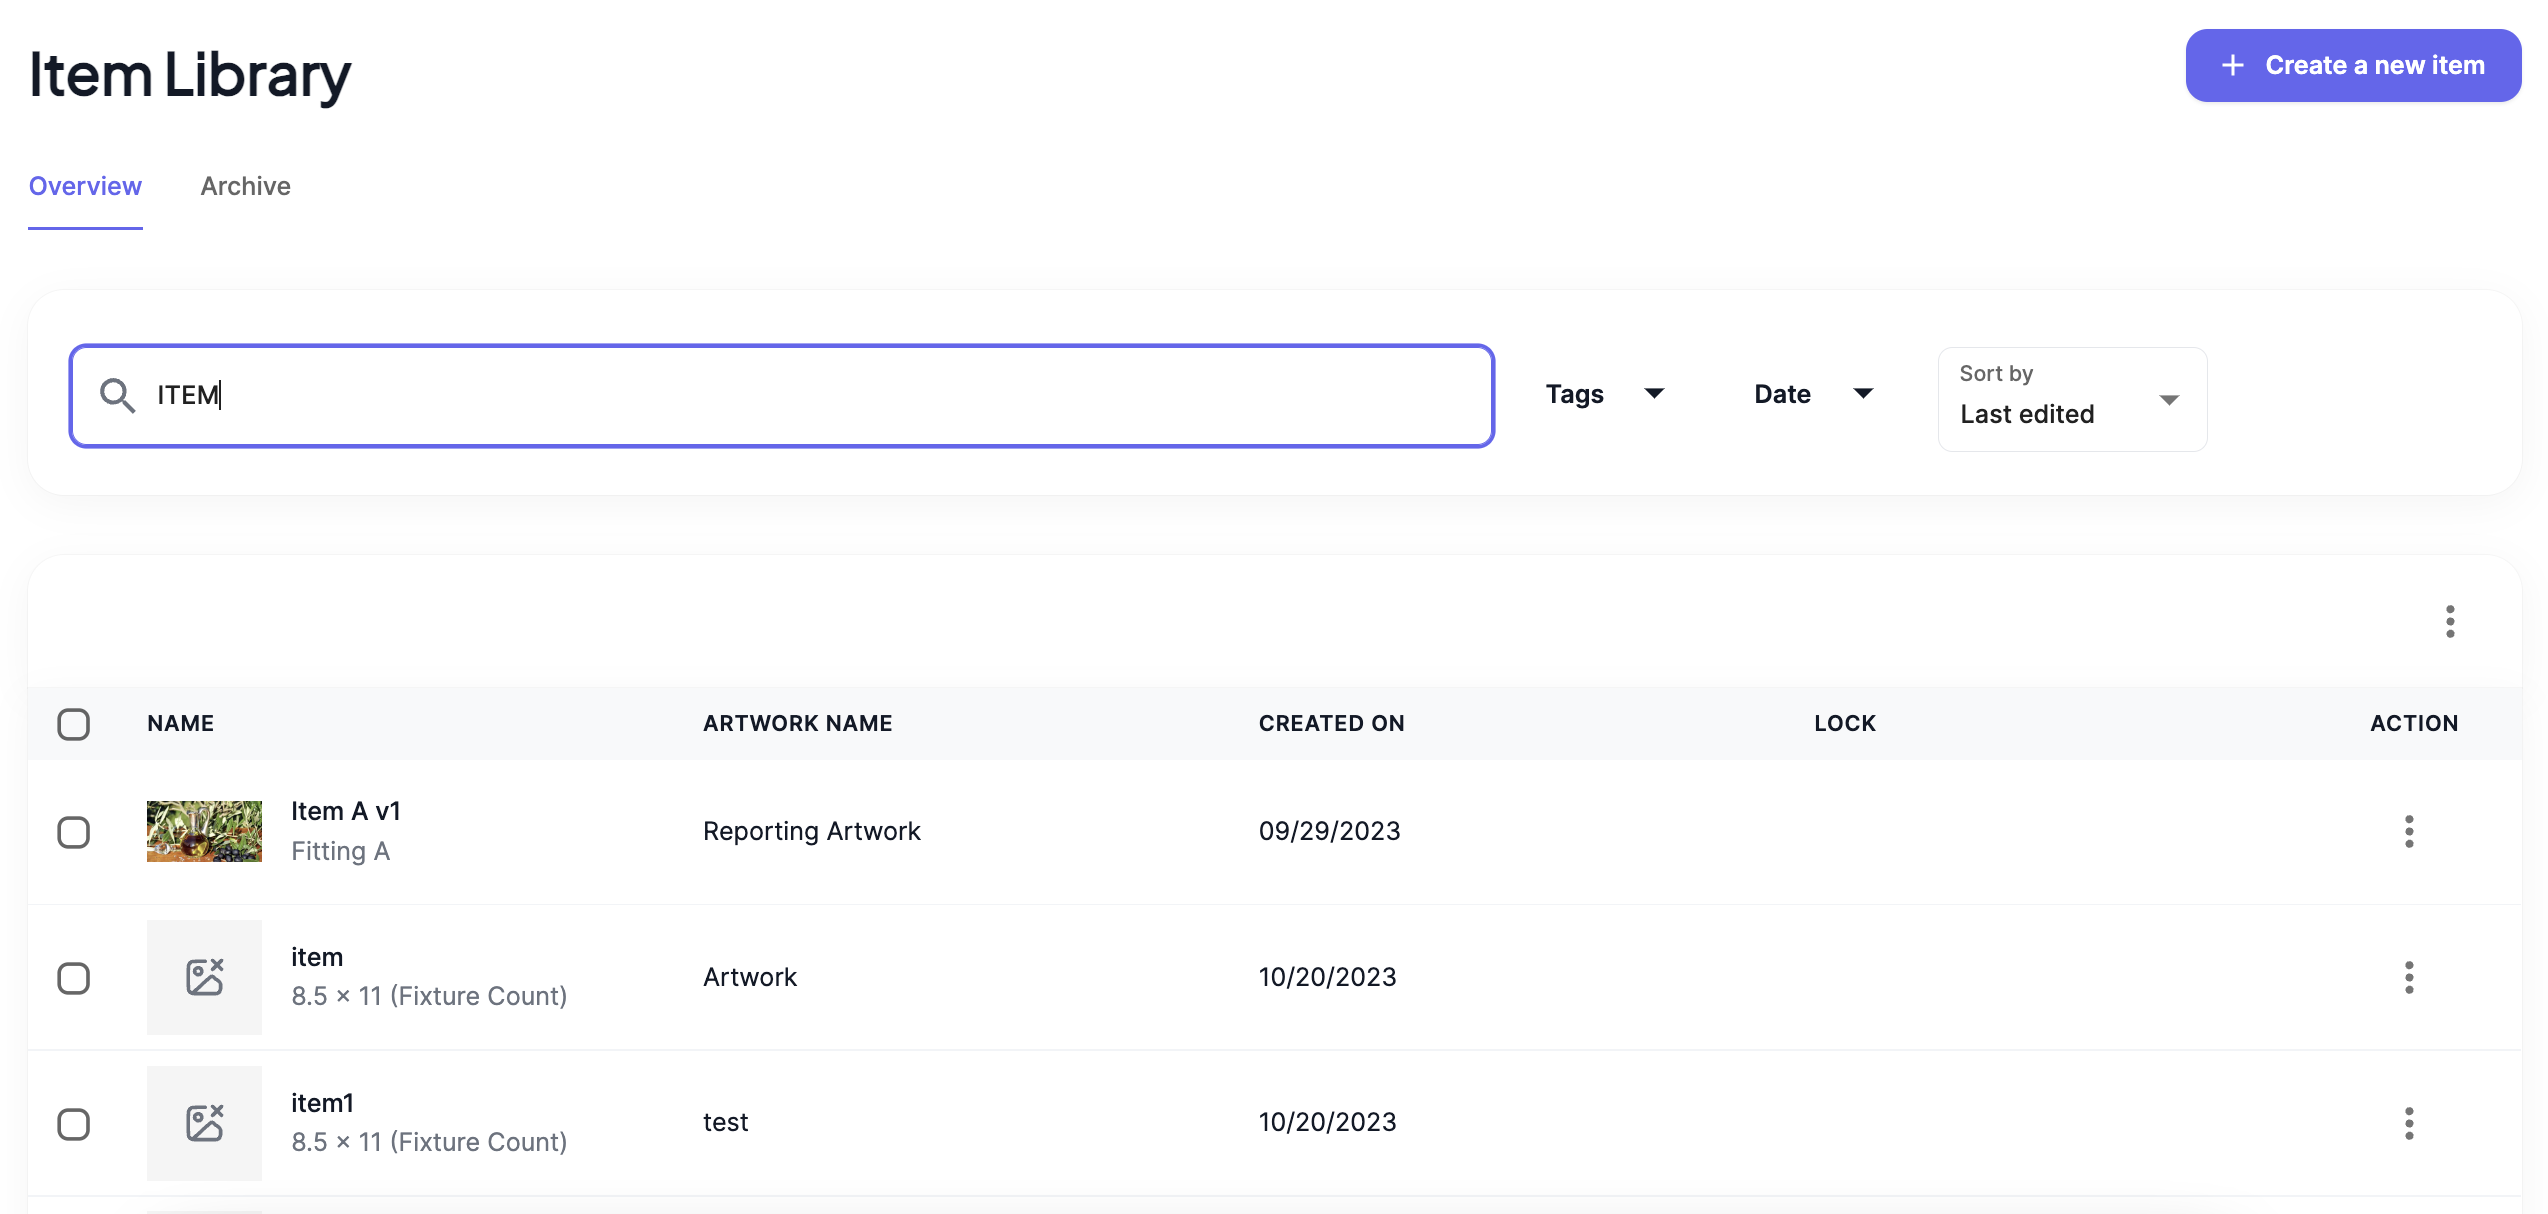Open the Item A v1 name link
The width and height of the screenshot is (2548, 1214).
click(x=345, y=811)
